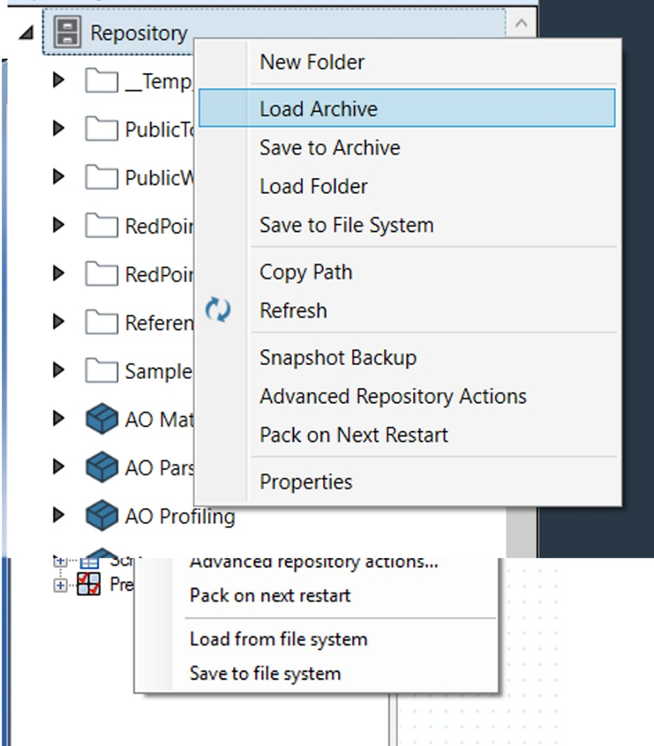The height and width of the screenshot is (746, 654).
Task: Collapse the Repository root node
Action: pos(25,34)
